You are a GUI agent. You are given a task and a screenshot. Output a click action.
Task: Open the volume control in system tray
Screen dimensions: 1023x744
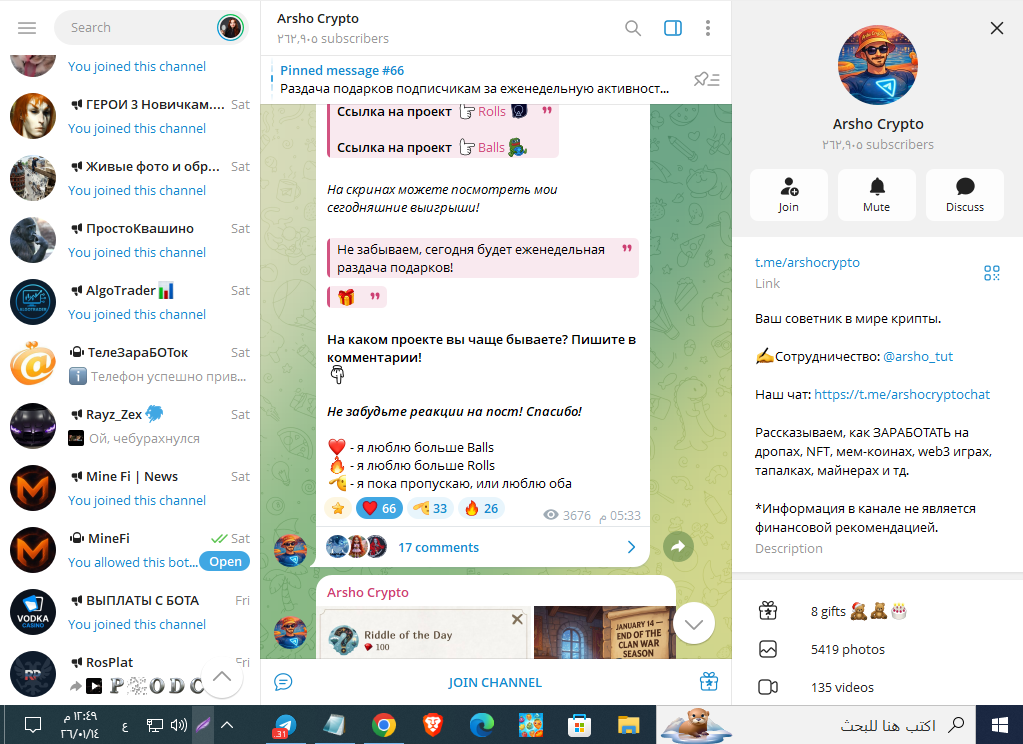(x=178, y=725)
